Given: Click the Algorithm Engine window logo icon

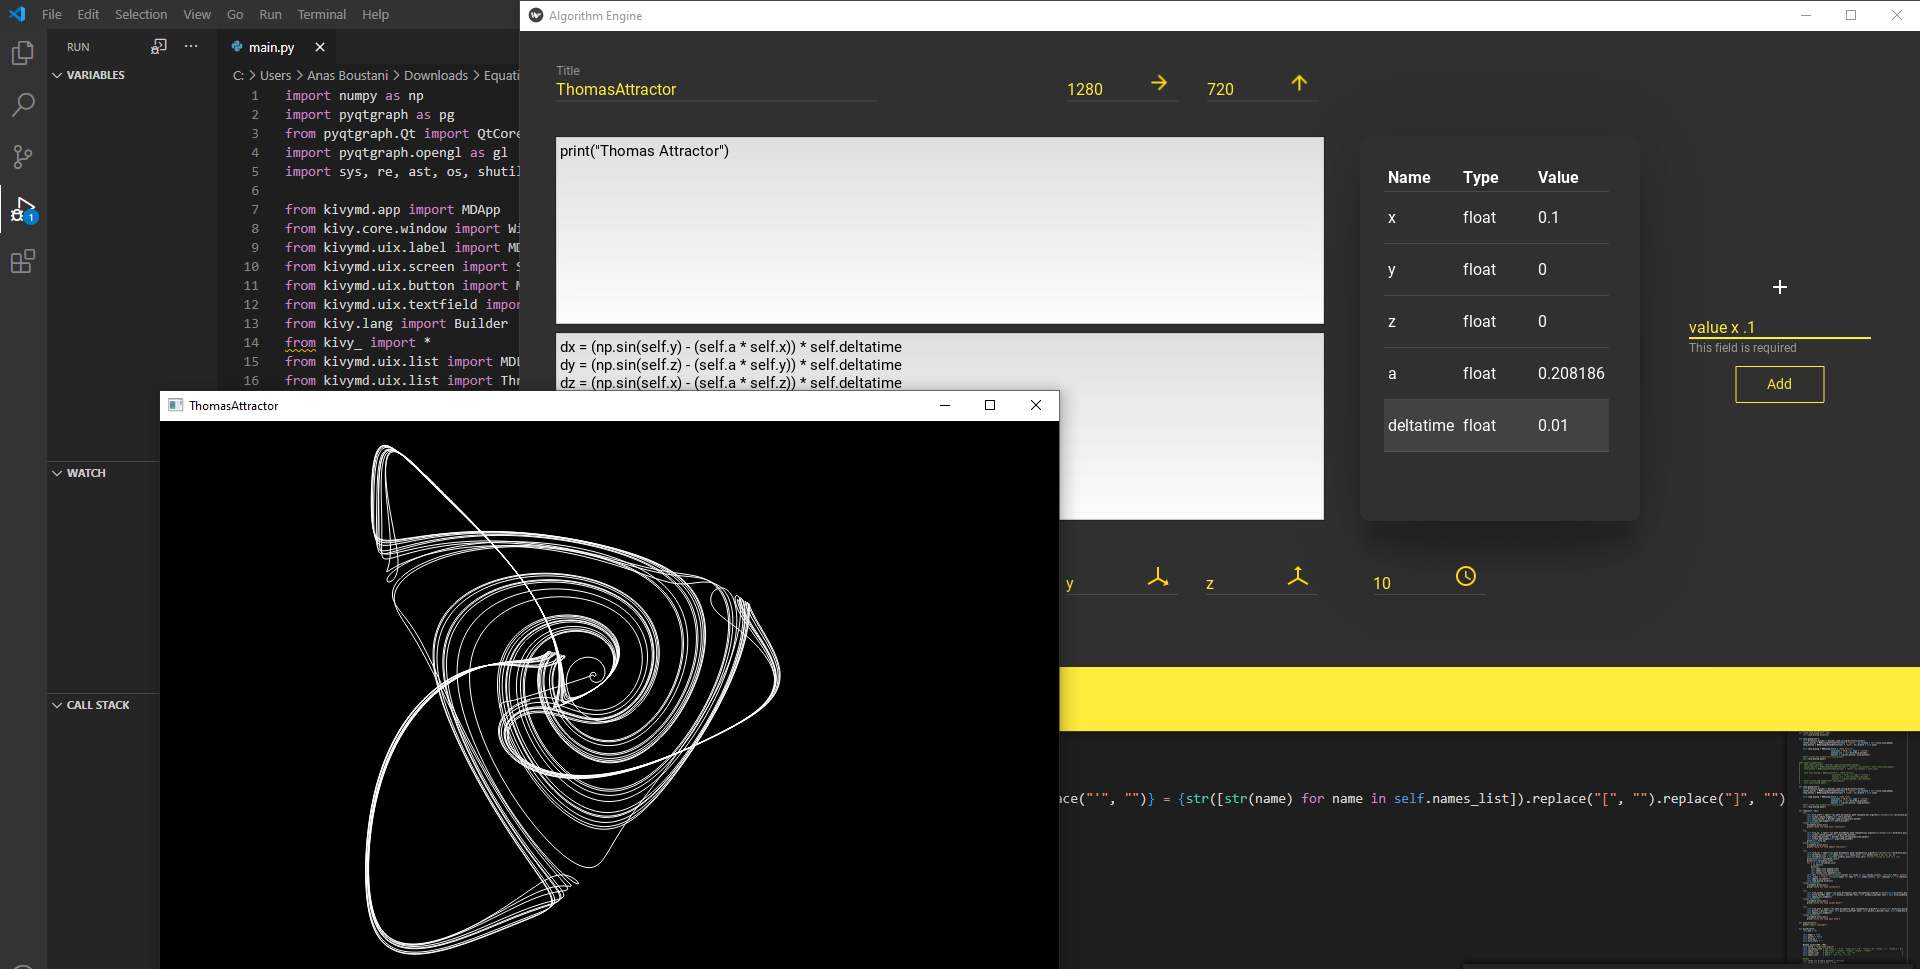Looking at the screenshot, I should pyautogui.click(x=536, y=15).
